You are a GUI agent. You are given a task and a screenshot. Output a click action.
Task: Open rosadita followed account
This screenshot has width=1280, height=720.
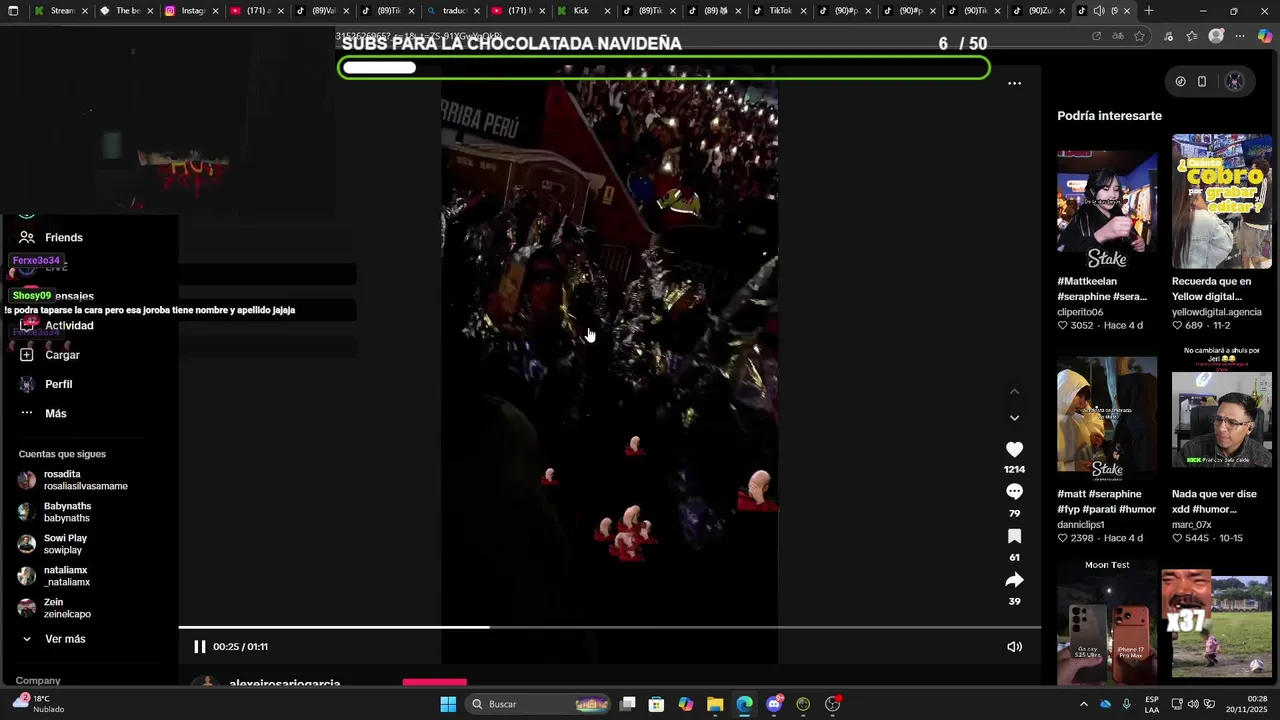pyautogui.click(x=73, y=480)
